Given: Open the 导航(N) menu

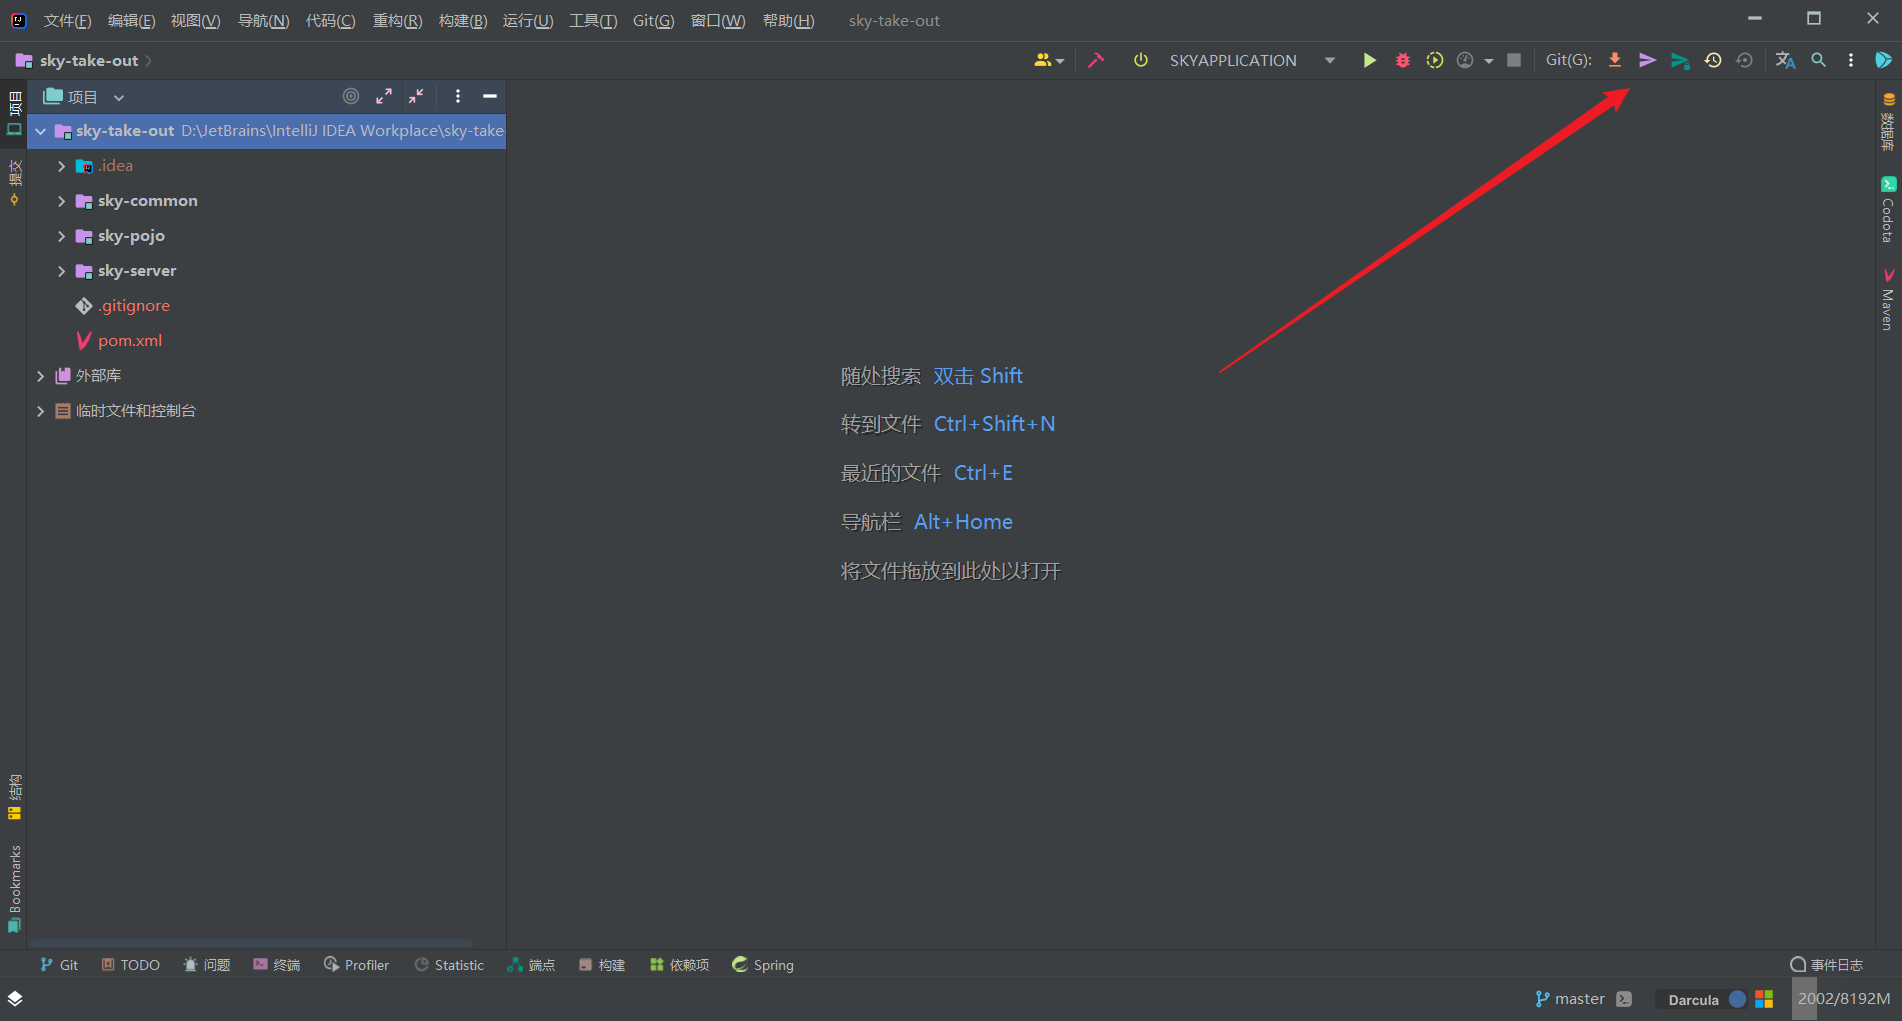Looking at the screenshot, I should (x=264, y=20).
